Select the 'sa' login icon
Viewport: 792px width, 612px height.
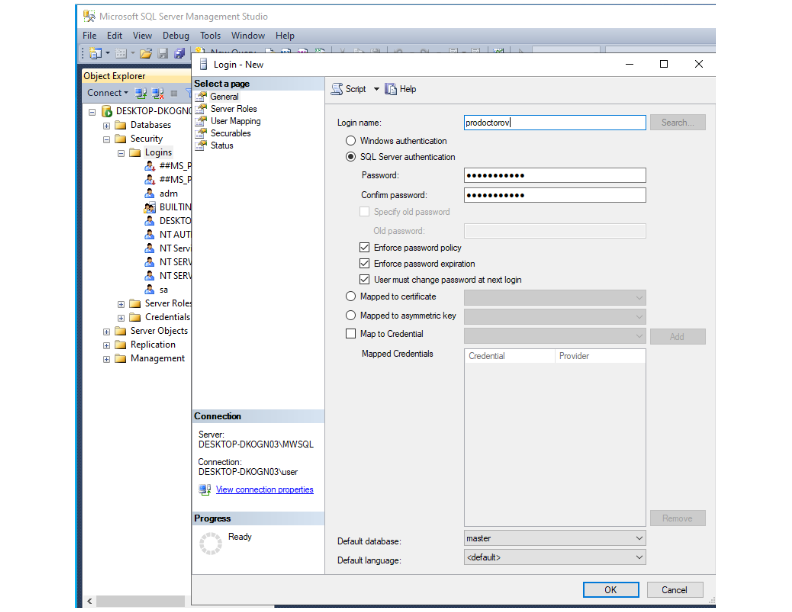(149, 289)
